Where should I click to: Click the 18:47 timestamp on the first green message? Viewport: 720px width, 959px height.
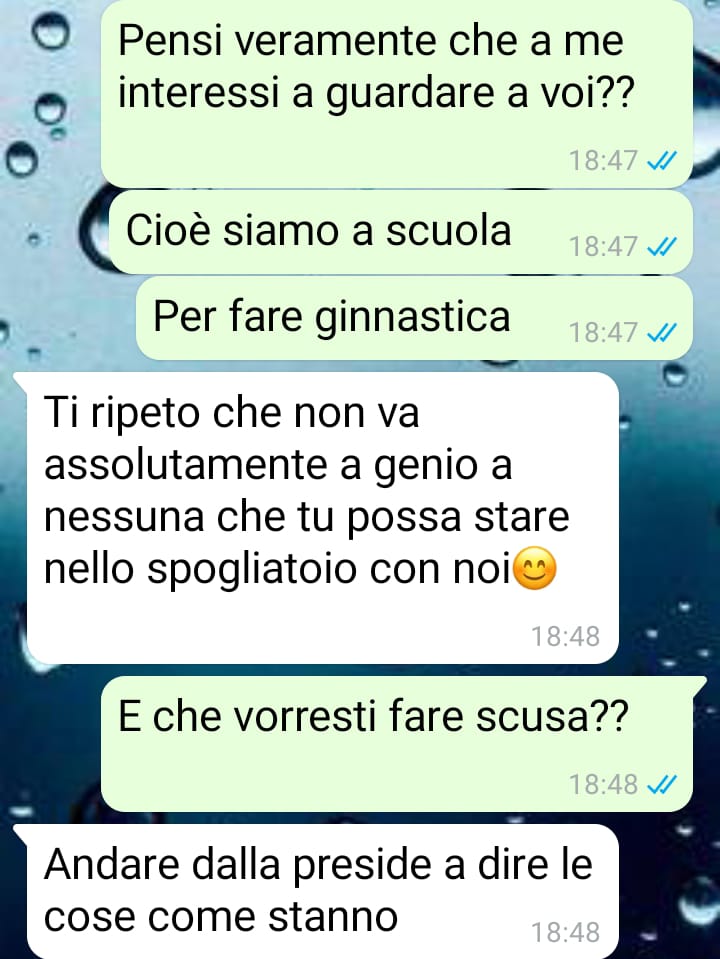[x=603, y=161]
